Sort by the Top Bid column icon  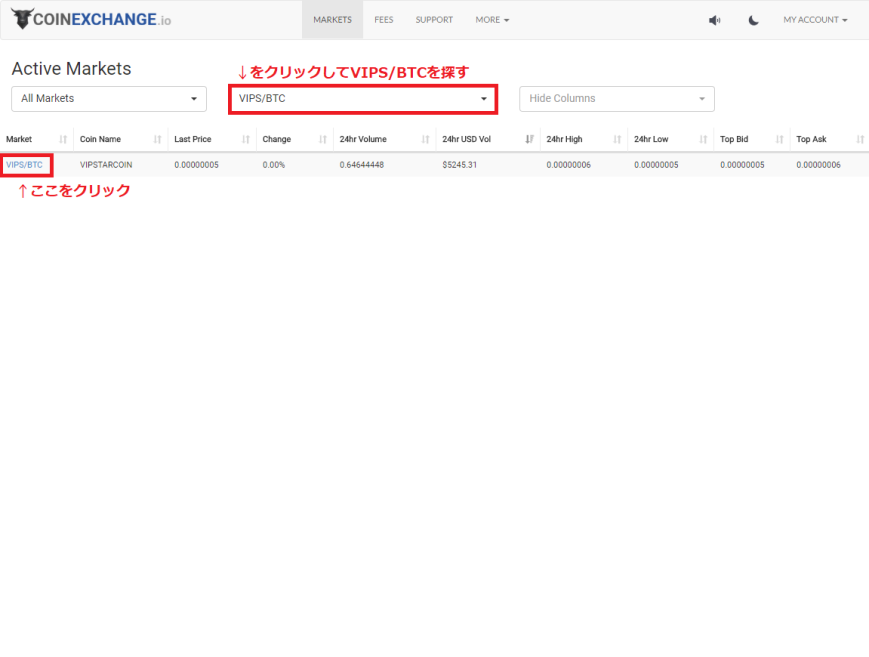pos(779,139)
